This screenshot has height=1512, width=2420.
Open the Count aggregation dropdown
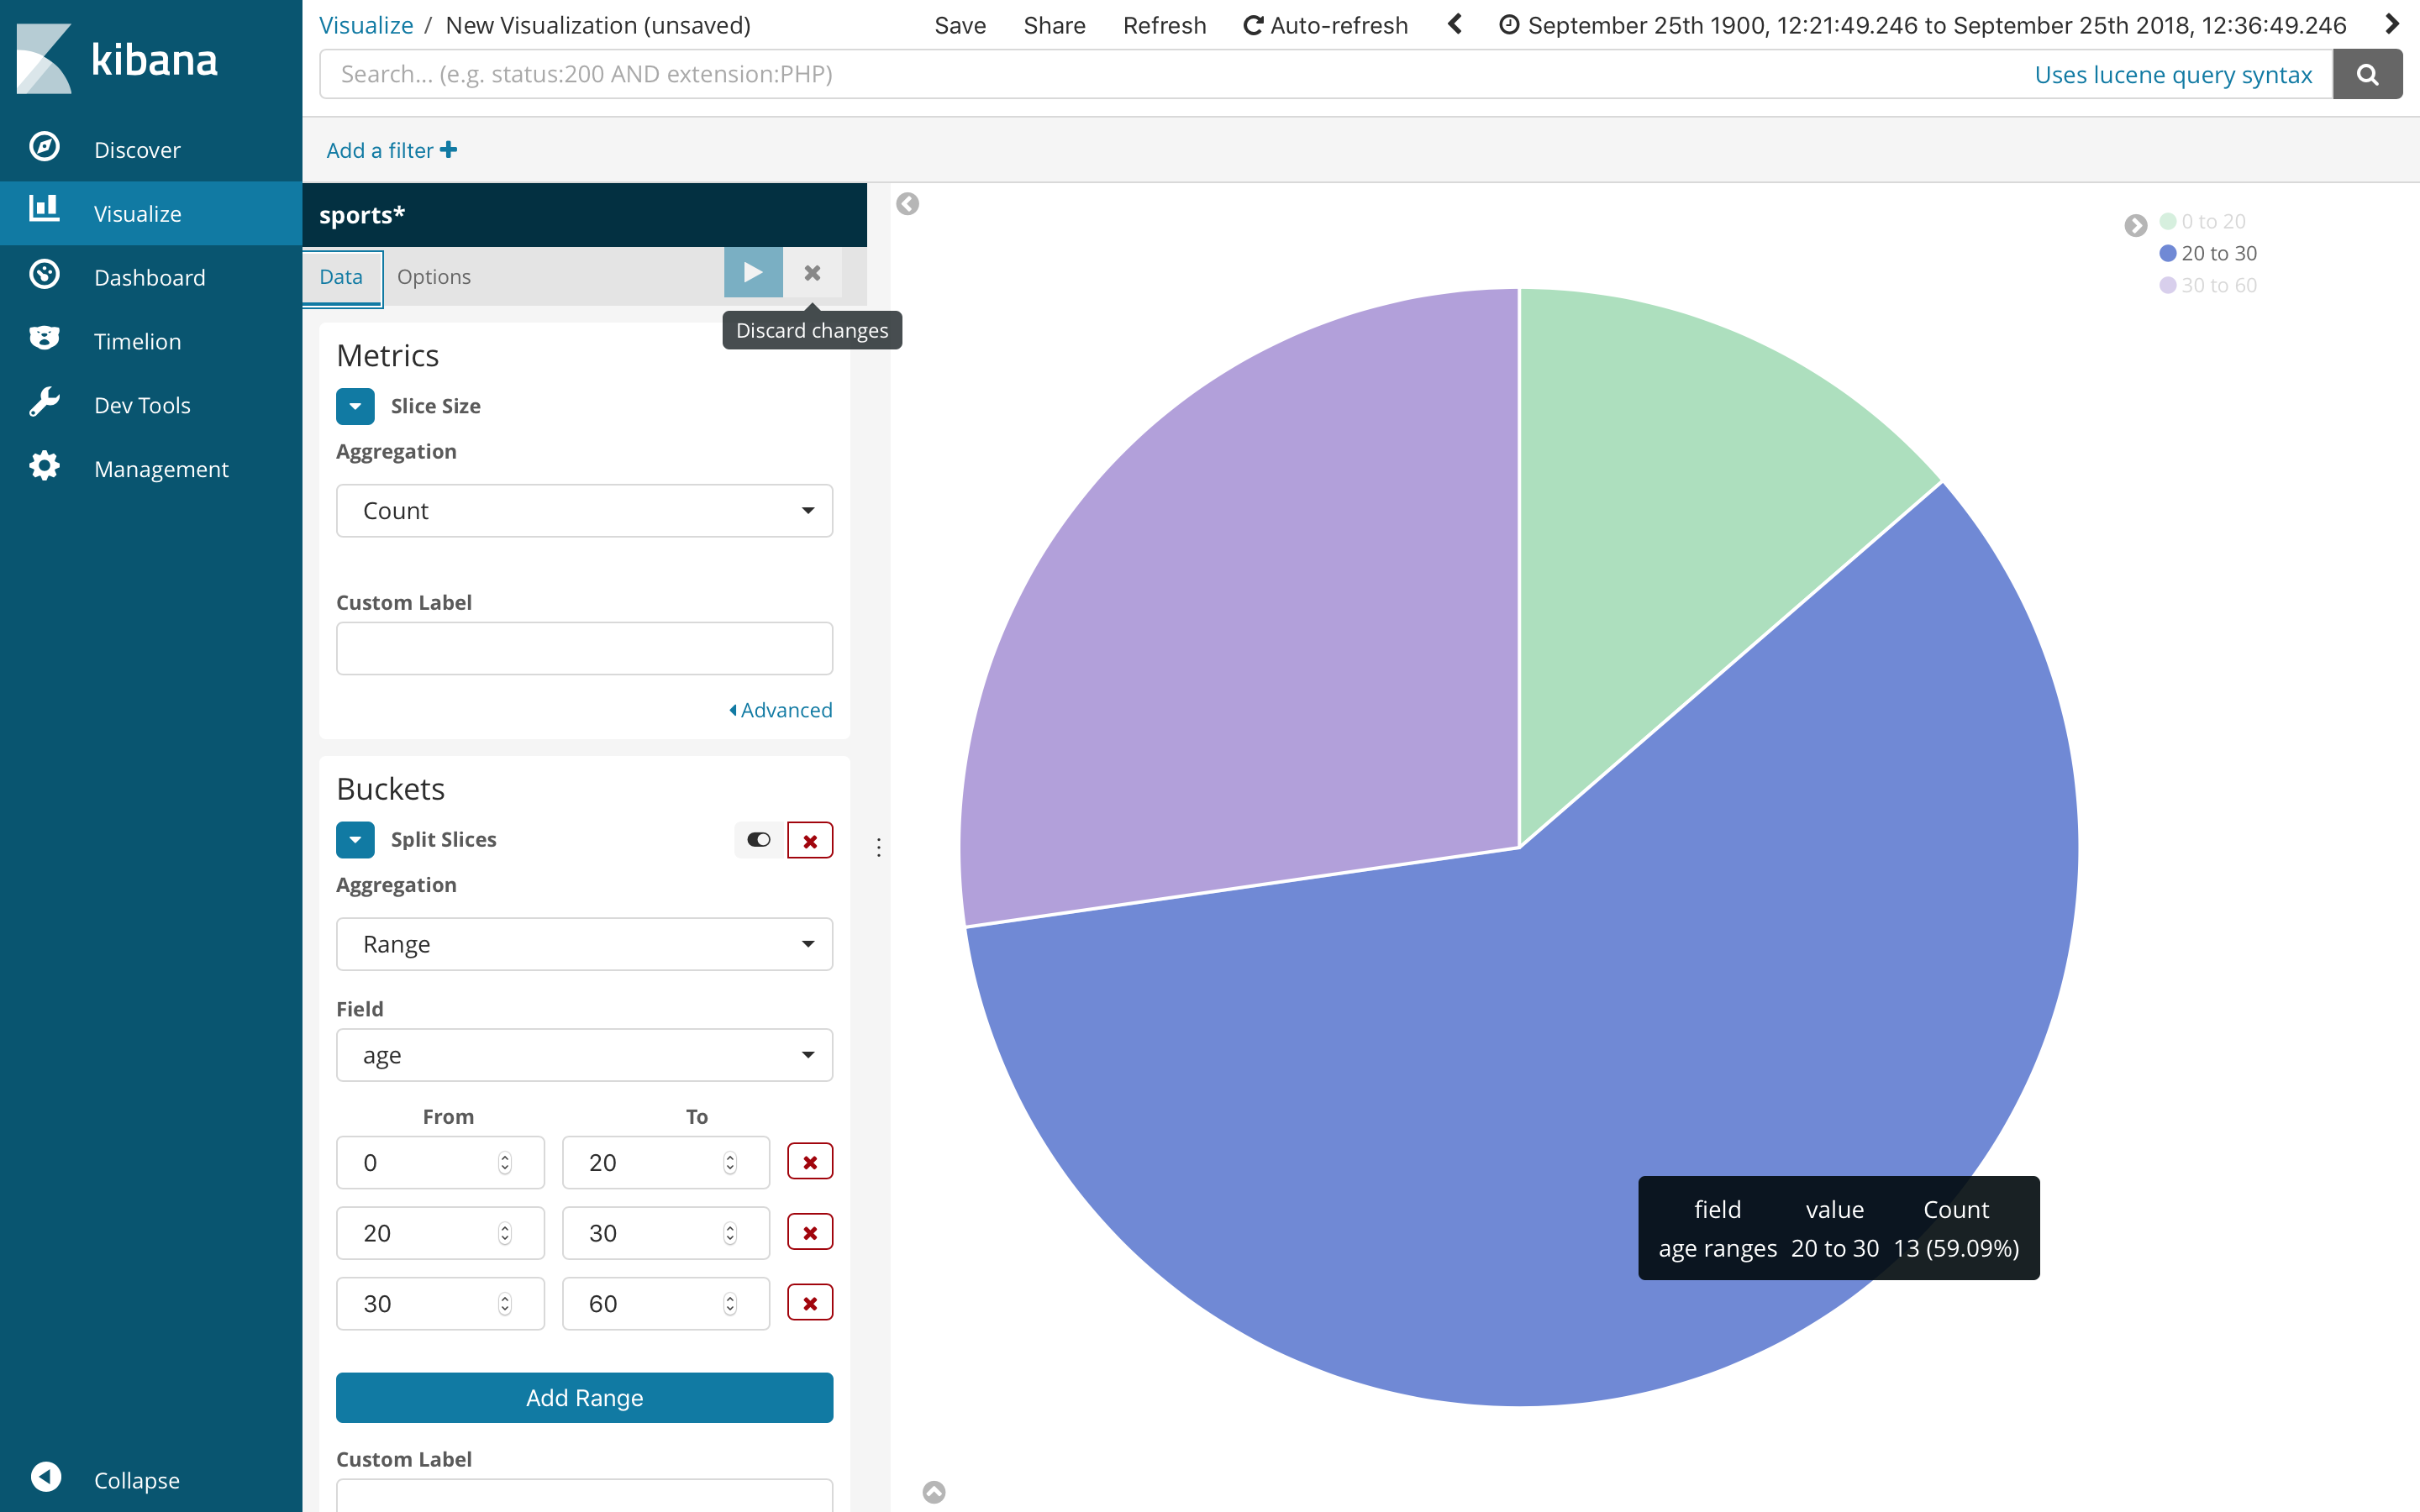coord(584,511)
